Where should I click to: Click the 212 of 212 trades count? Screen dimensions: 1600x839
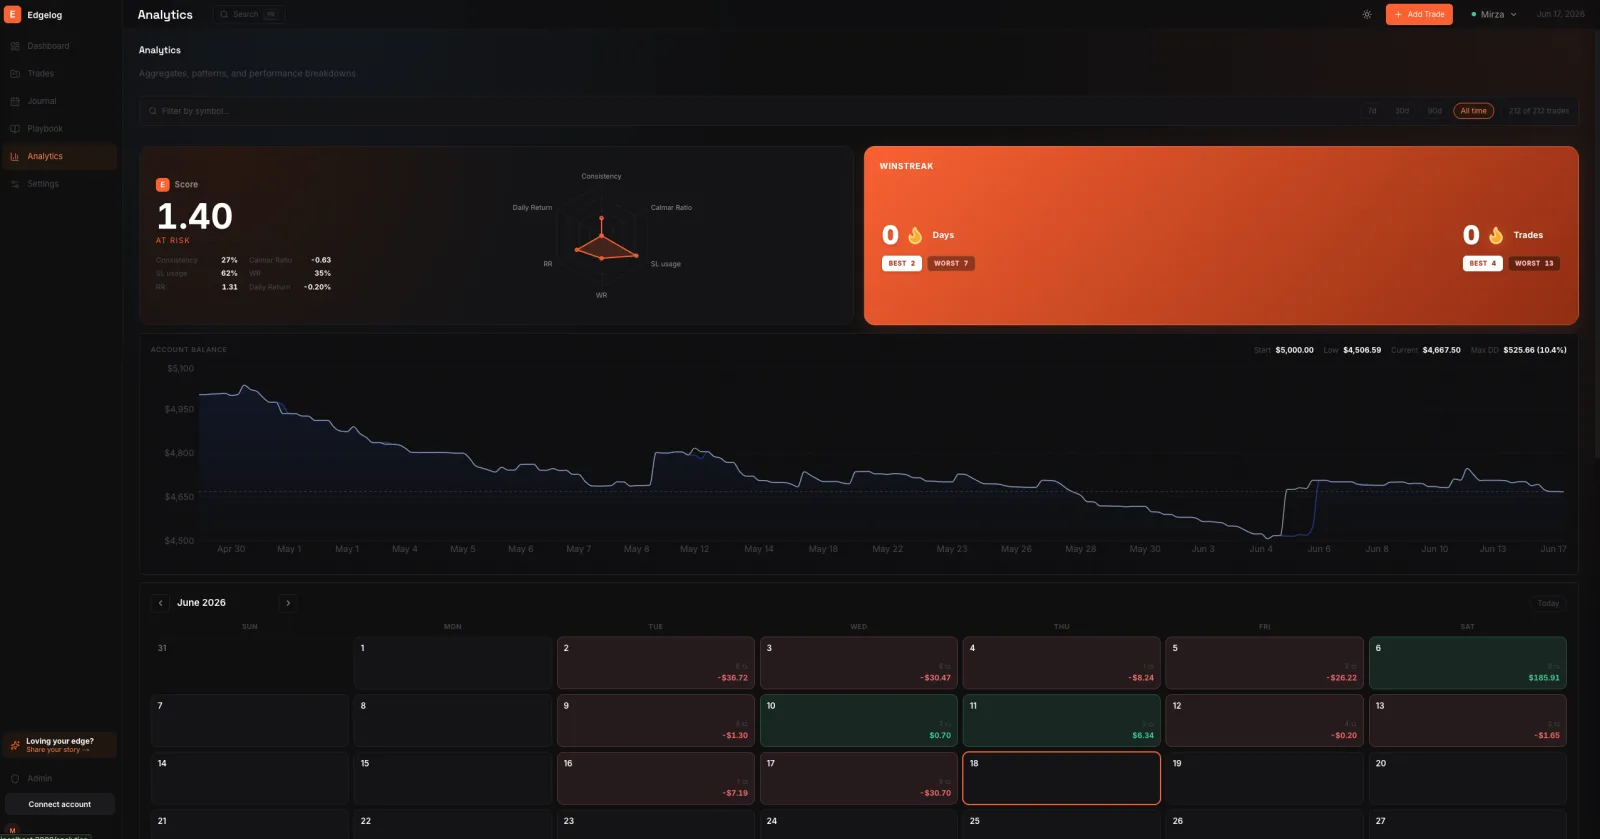(1539, 111)
